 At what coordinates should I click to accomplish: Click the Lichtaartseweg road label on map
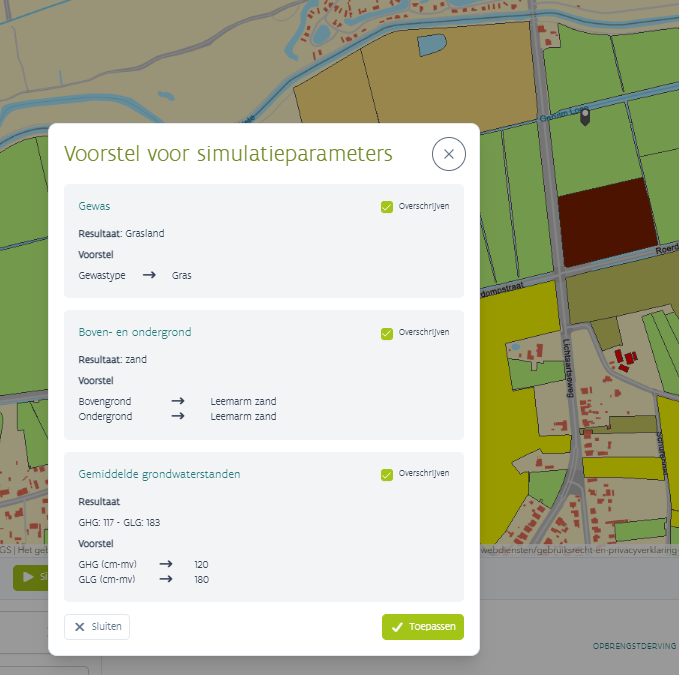pyautogui.click(x=569, y=368)
